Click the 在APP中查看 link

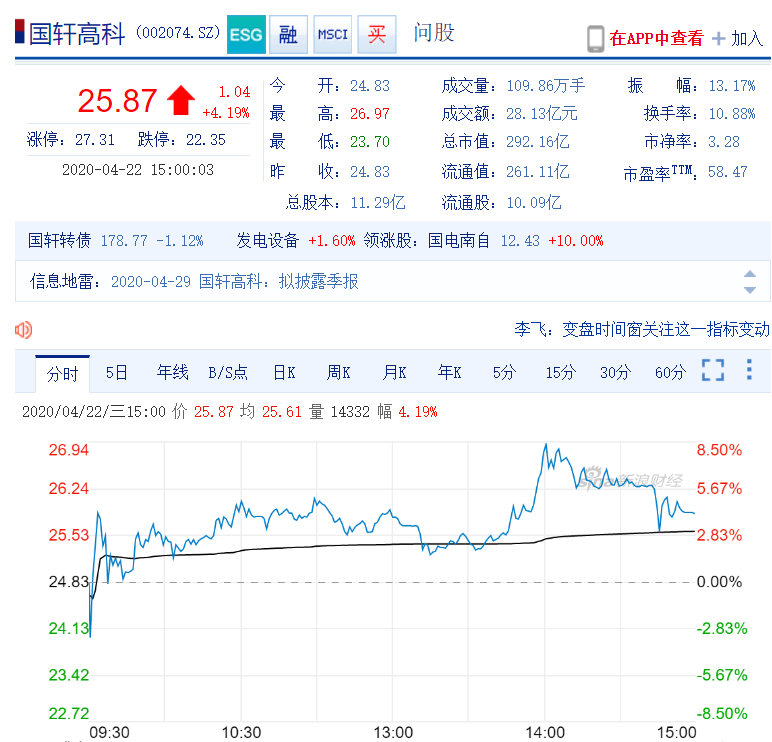click(x=656, y=39)
